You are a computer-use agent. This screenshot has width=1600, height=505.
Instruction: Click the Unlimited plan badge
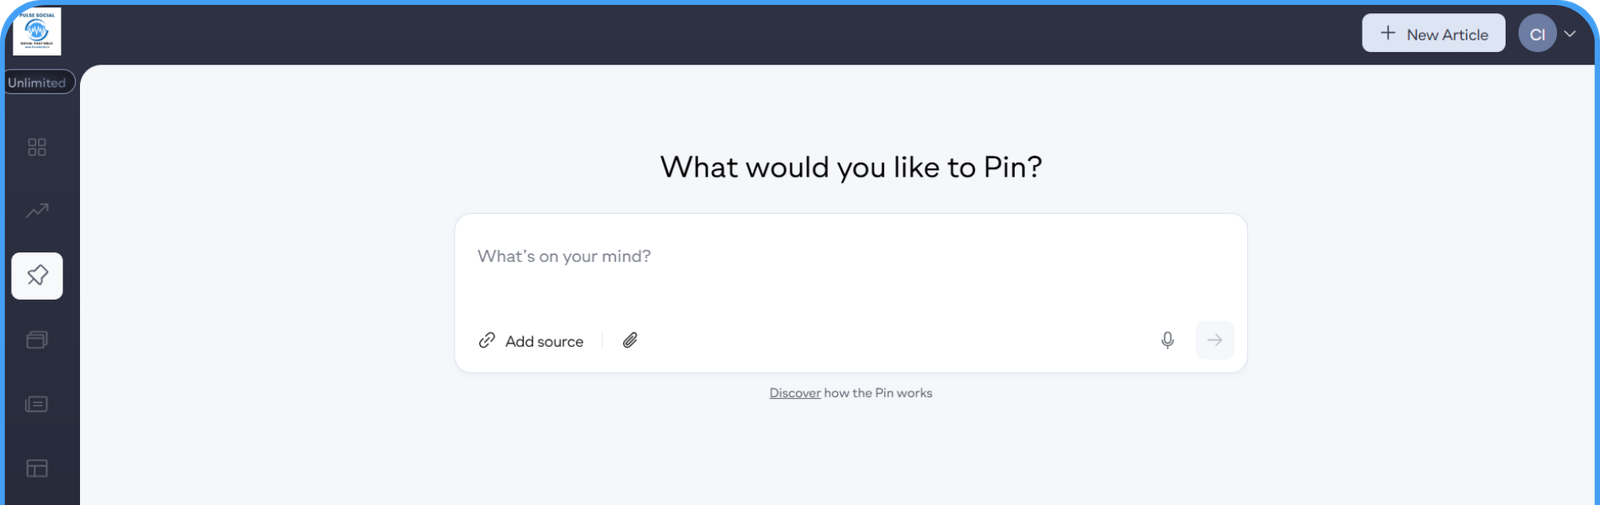(x=37, y=83)
